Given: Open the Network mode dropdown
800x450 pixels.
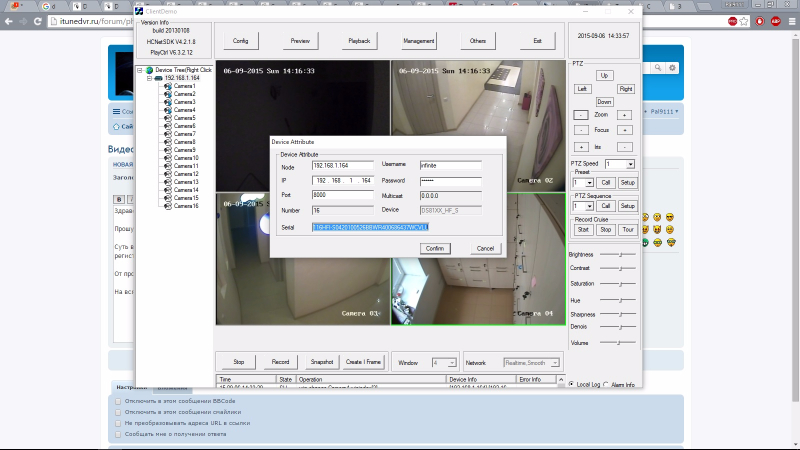Looking at the screenshot, I should coord(555,363).
